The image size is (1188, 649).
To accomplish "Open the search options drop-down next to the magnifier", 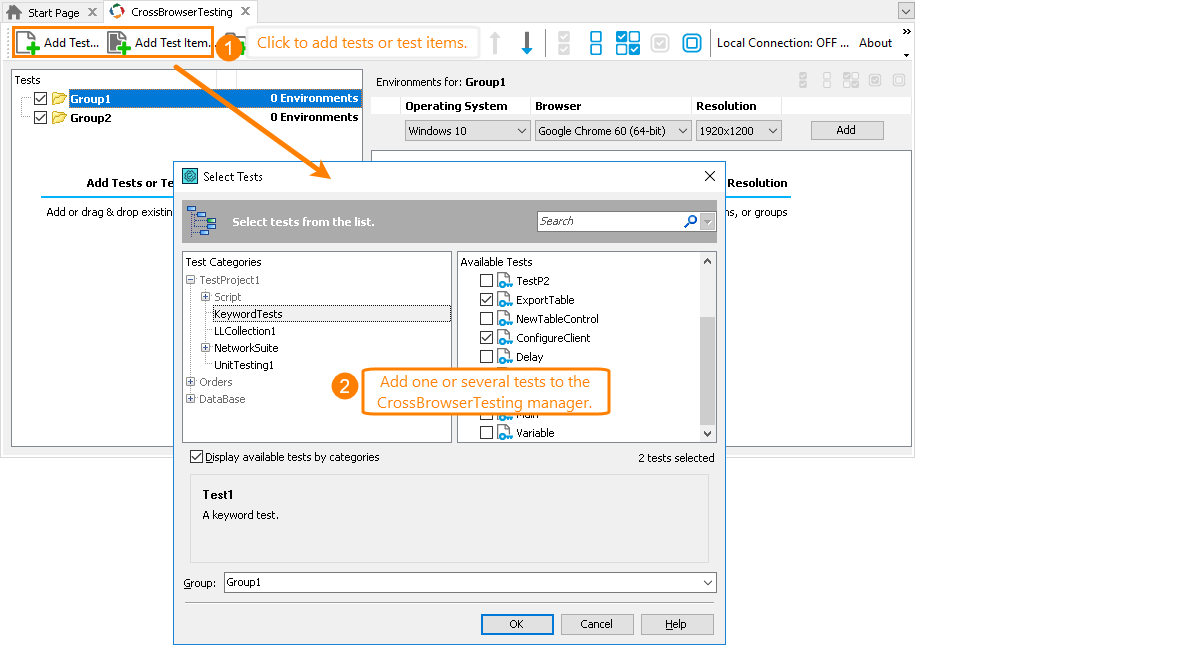I will coord(708,221).
